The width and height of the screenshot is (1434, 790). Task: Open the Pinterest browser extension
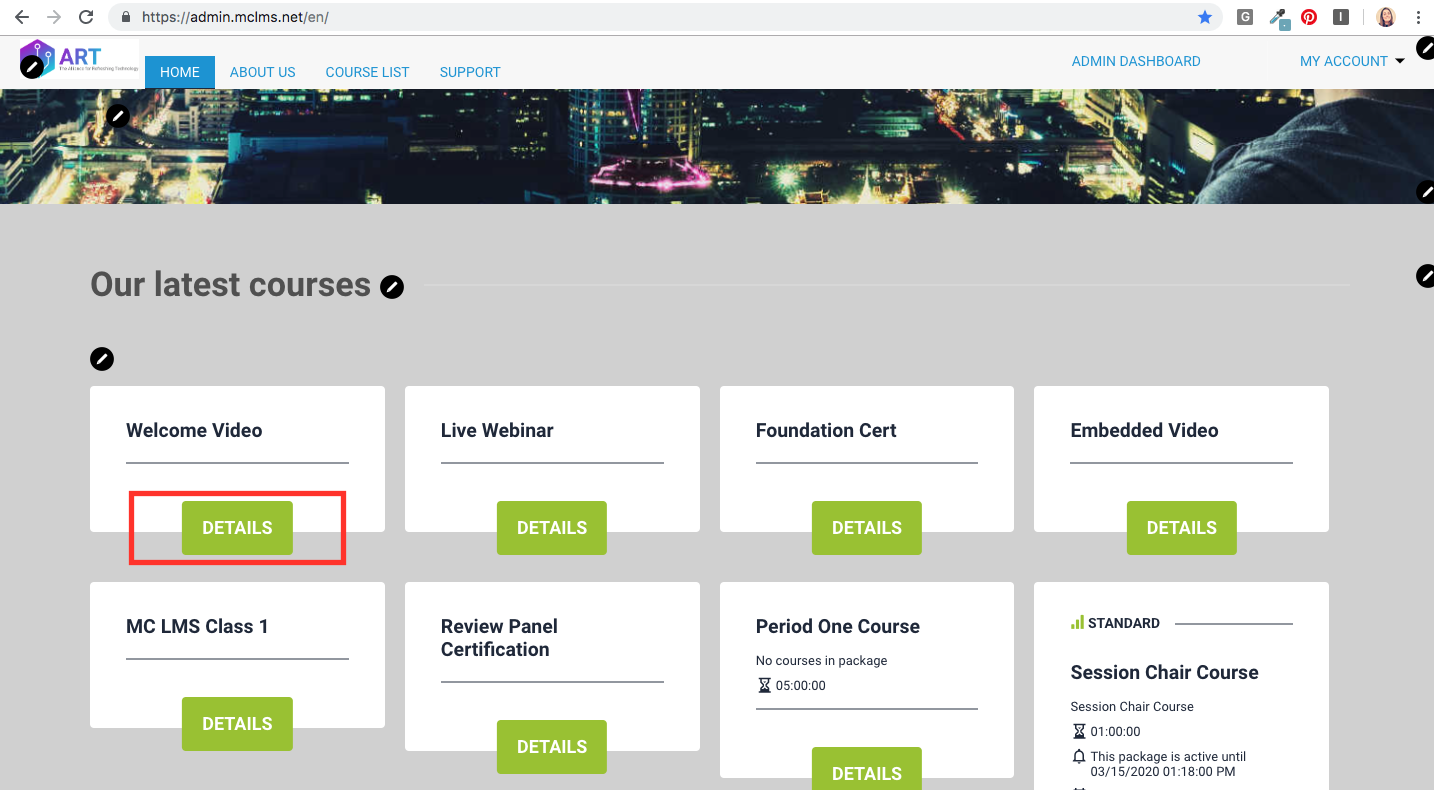coord(1309,16)
